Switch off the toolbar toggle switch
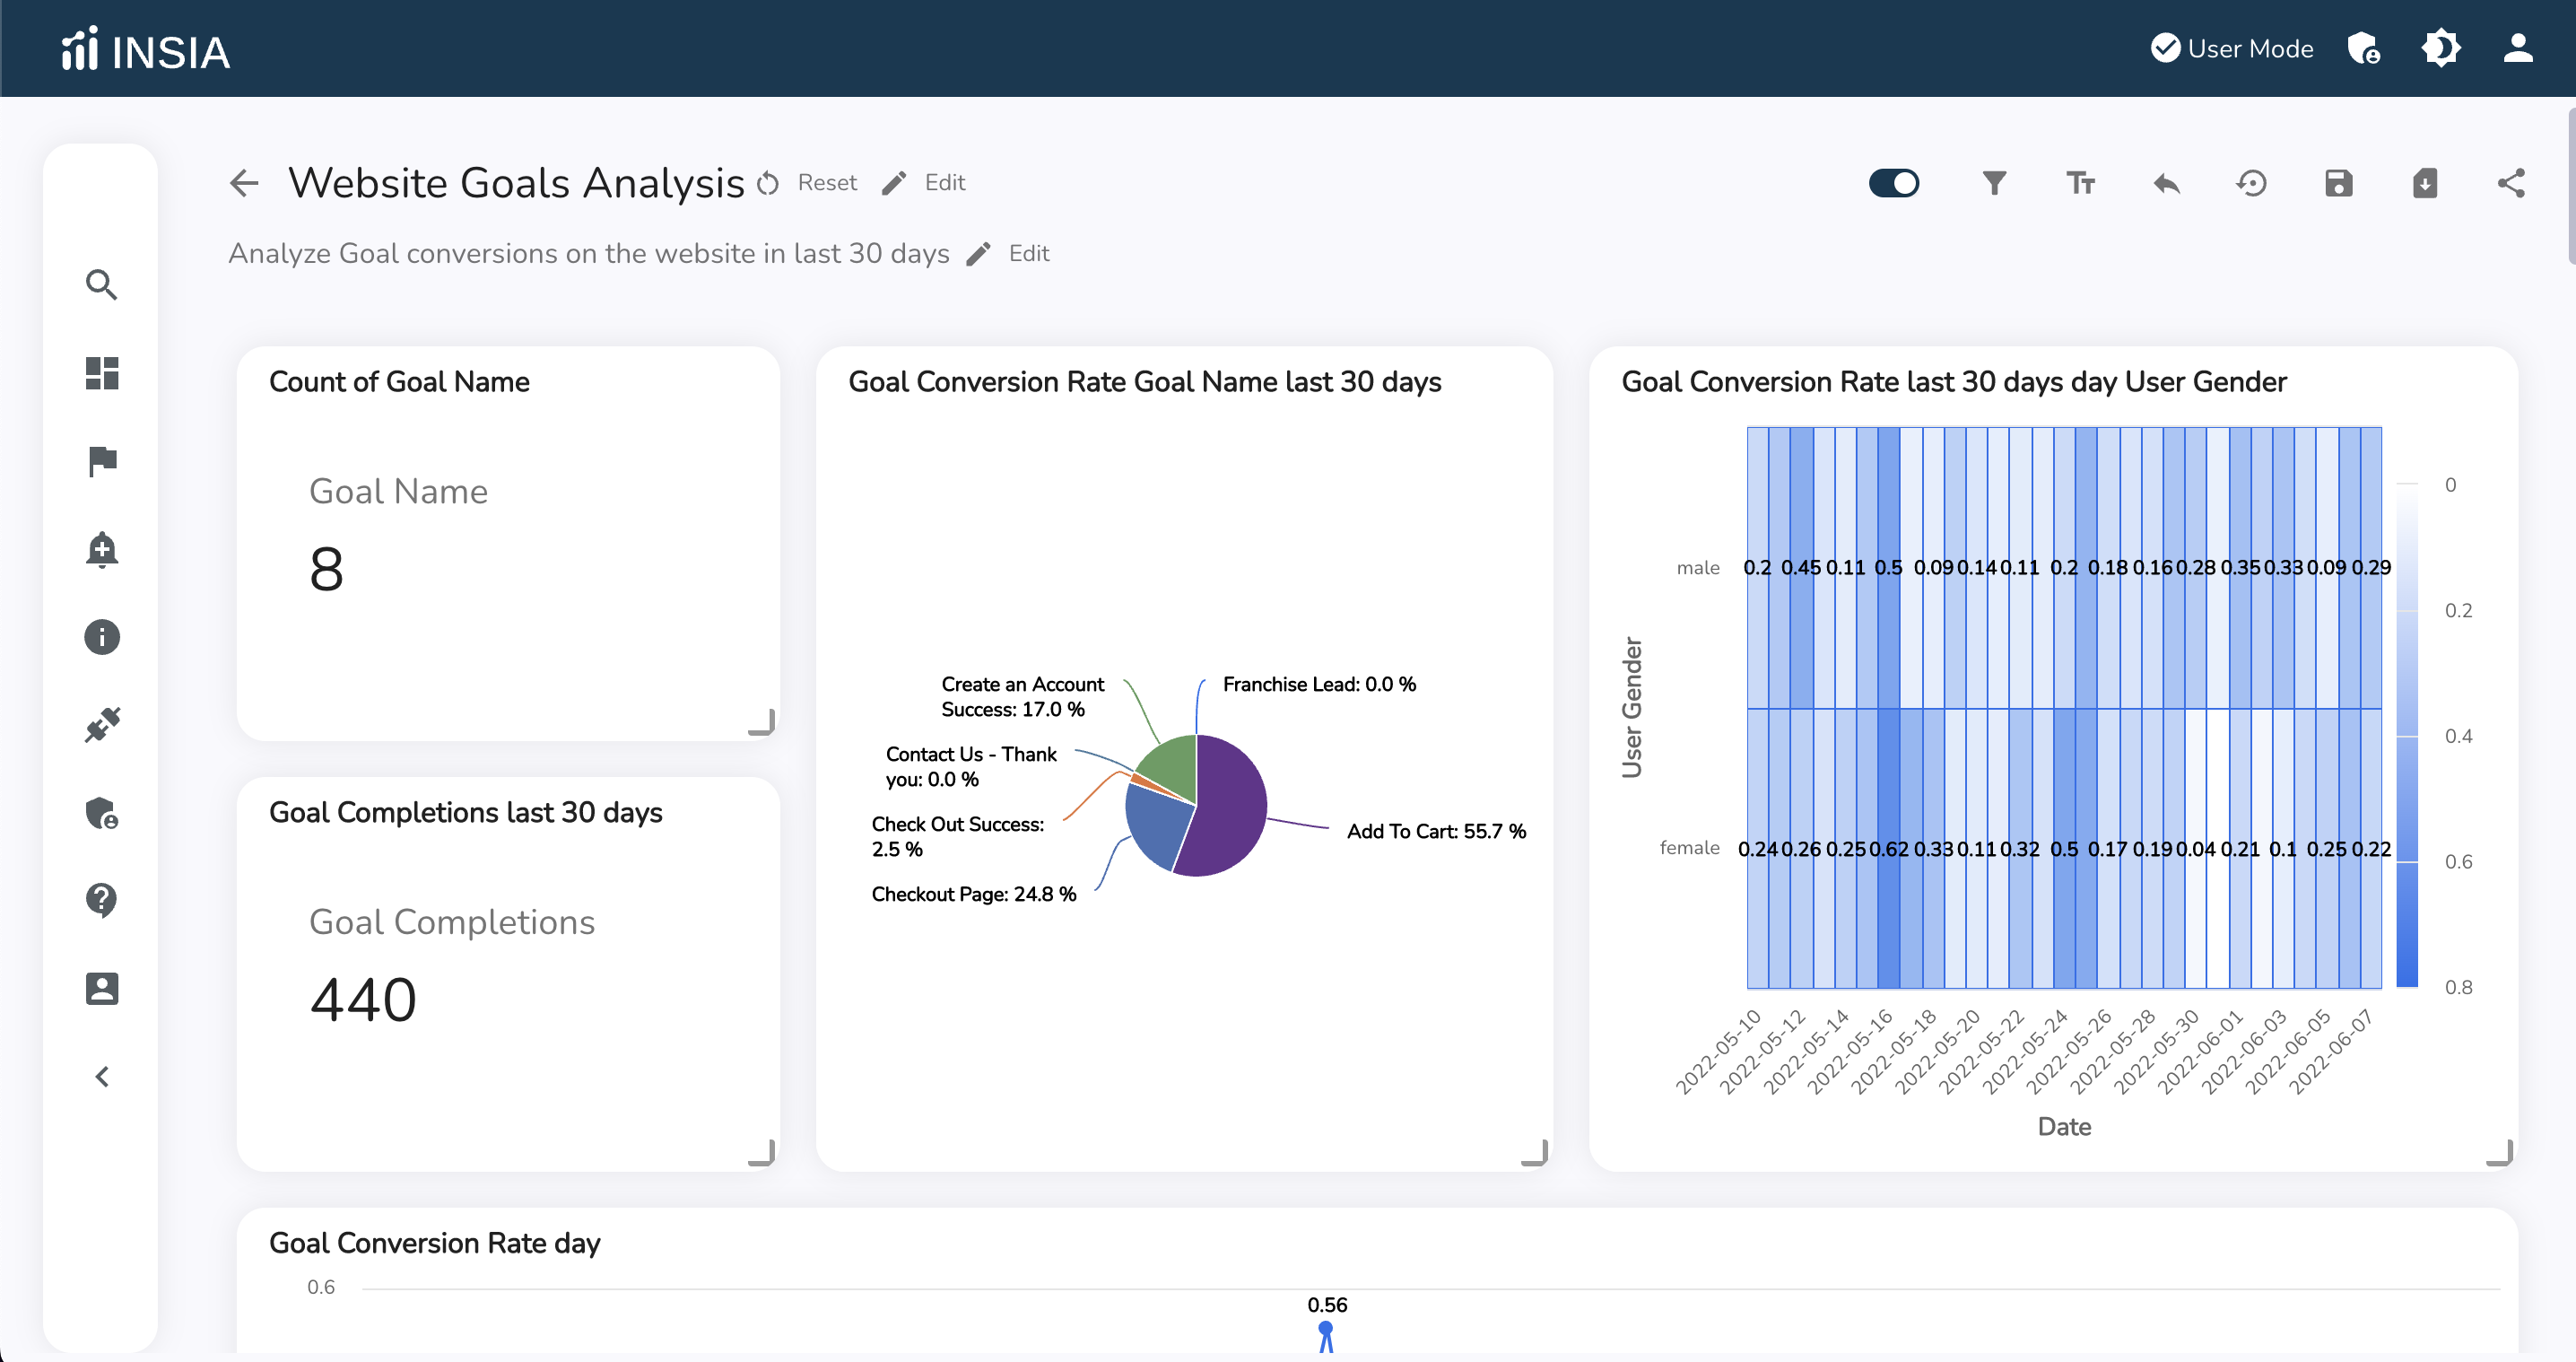The width and height of the screenshot is (2576, 1362). click(1894, 183)
